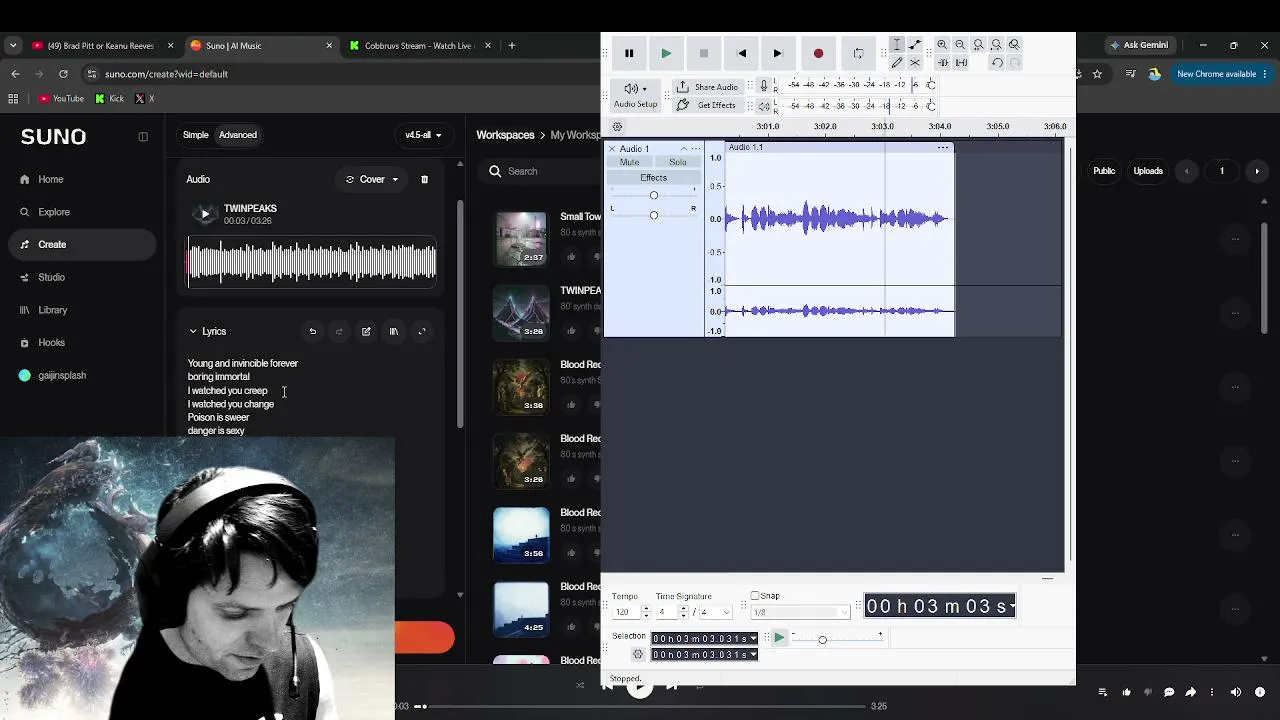Adjust the Audio 1 pan slider
The width and height of the screenshot is (1280, 720).
(654, 215)
